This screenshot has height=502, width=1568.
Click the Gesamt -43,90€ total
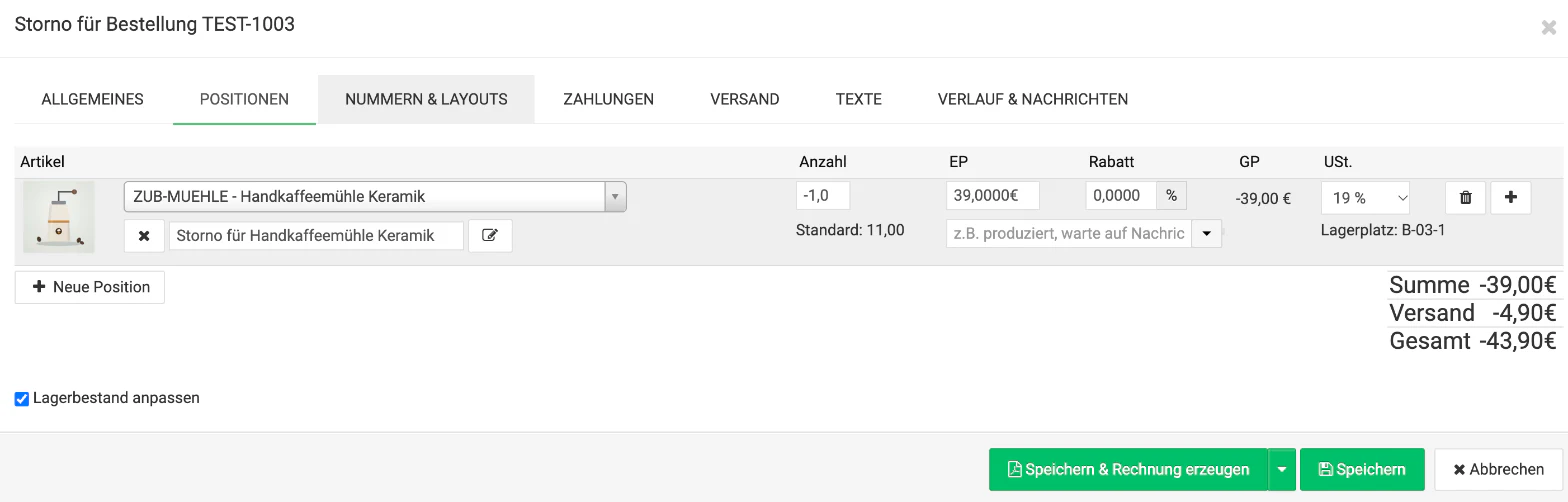[1473, 341]
